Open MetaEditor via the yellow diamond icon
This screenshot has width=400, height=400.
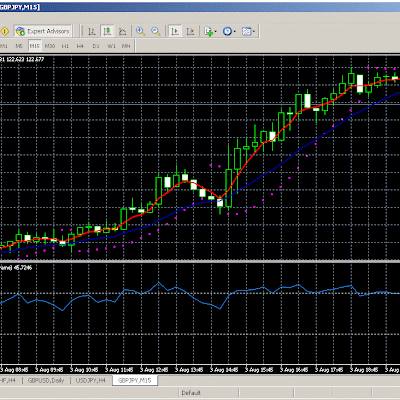(x=4, y=31)
